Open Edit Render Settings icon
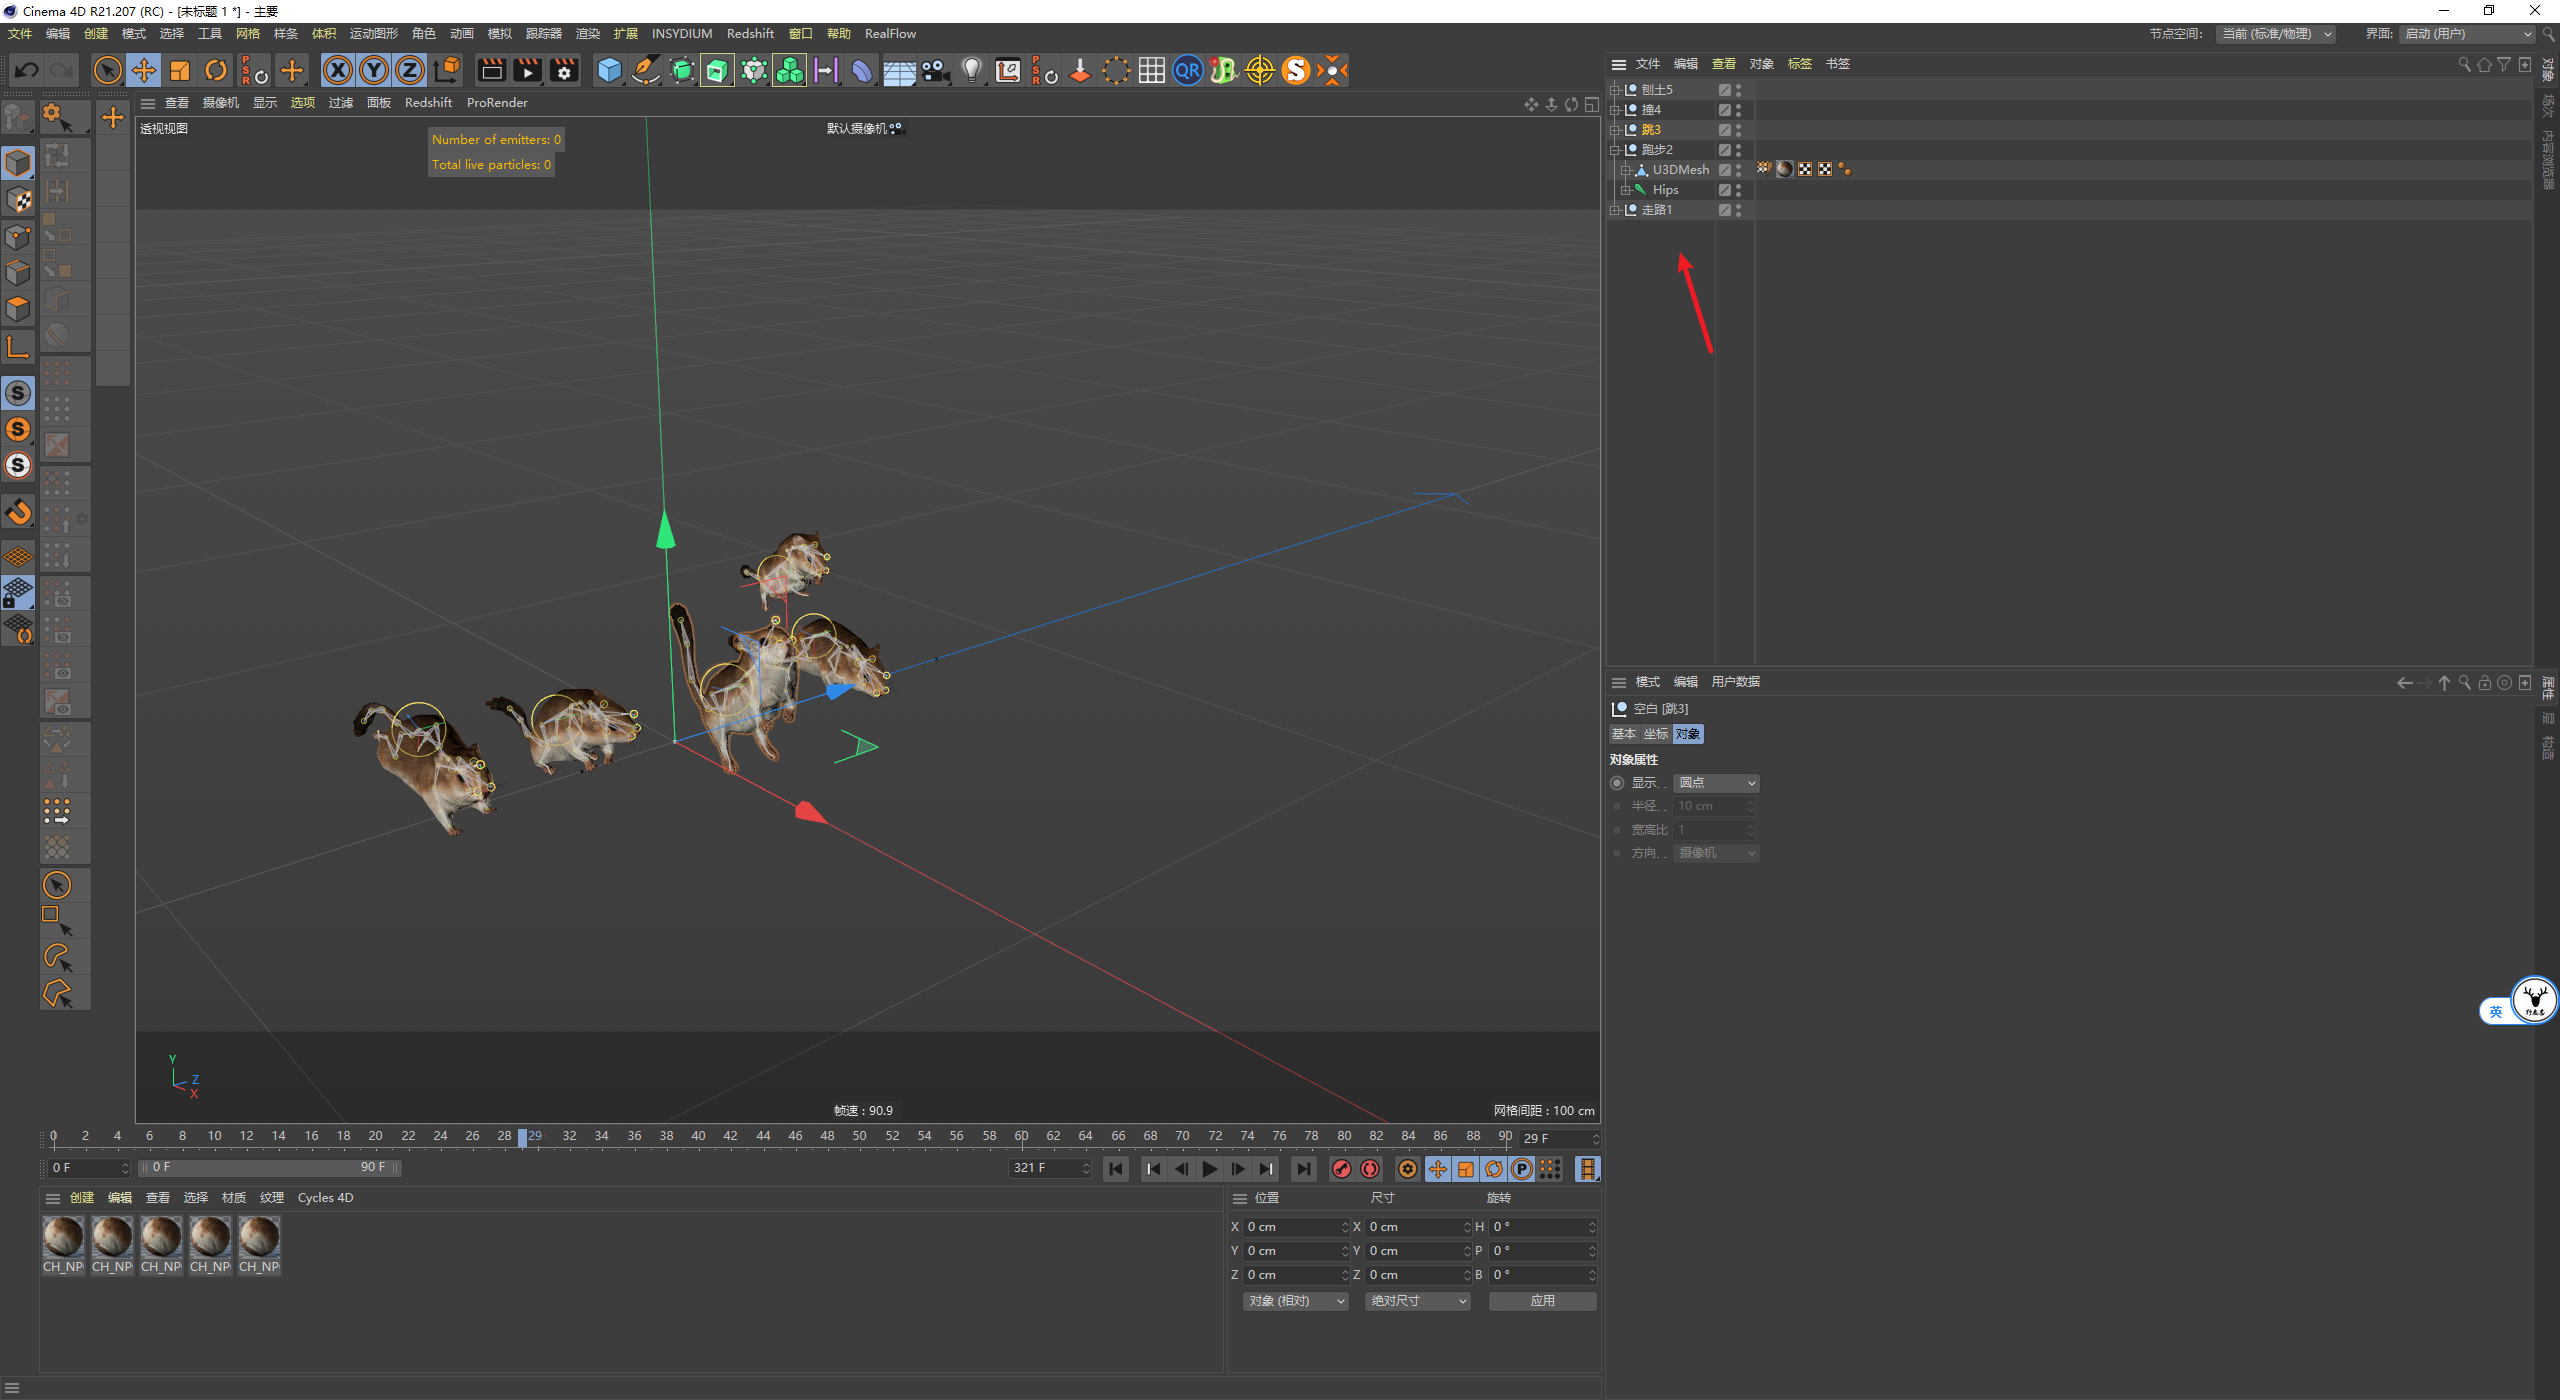This screenshot has height=1400, width=2560. click(564, 70)
